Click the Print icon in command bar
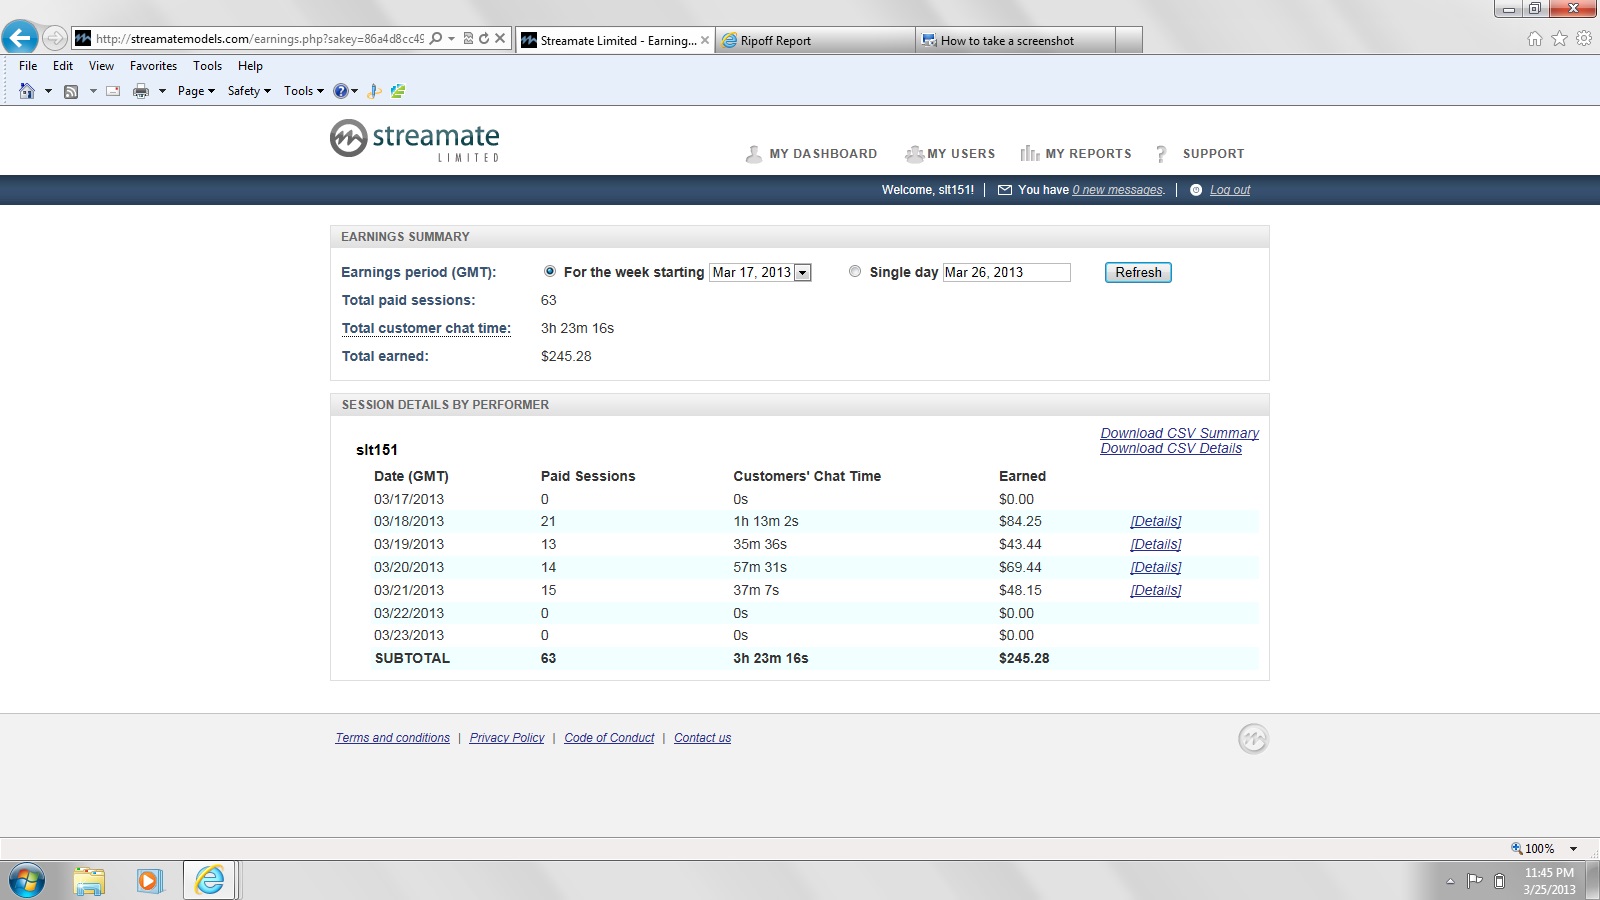 (x=141, y=91)
